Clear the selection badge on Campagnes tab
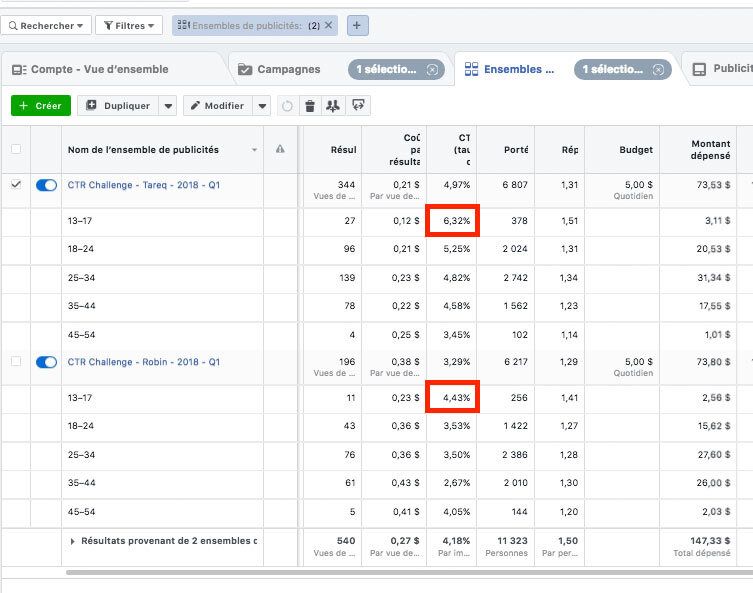The height and width of the screenshot is (593, 753). tap(431, 69)
